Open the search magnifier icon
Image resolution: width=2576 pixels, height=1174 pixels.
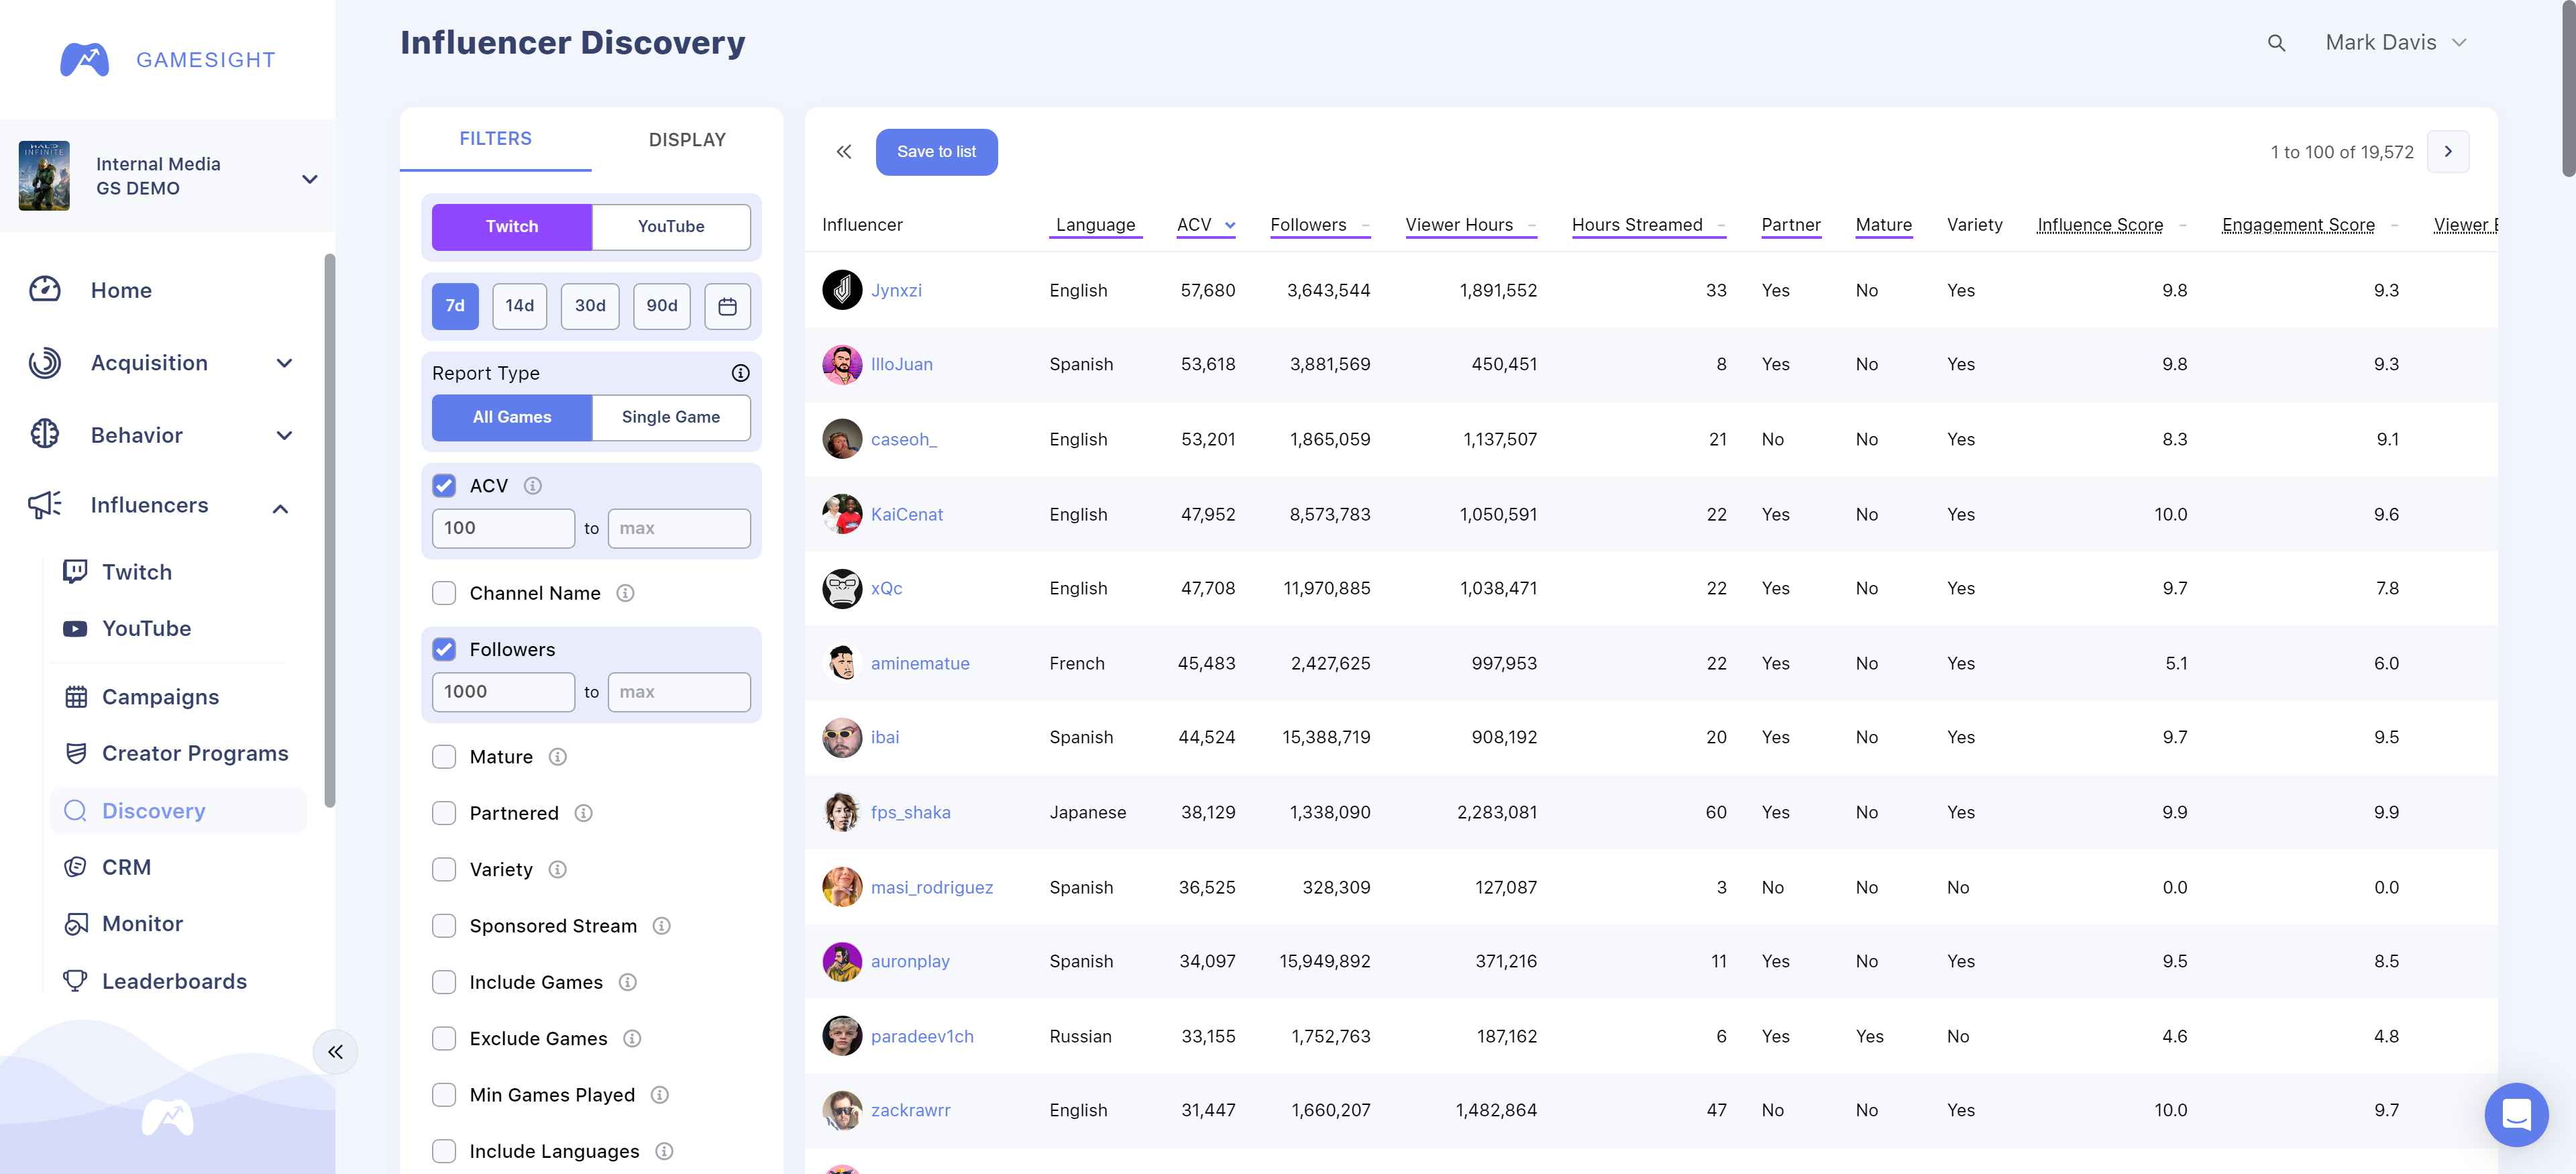point(2276,43)
